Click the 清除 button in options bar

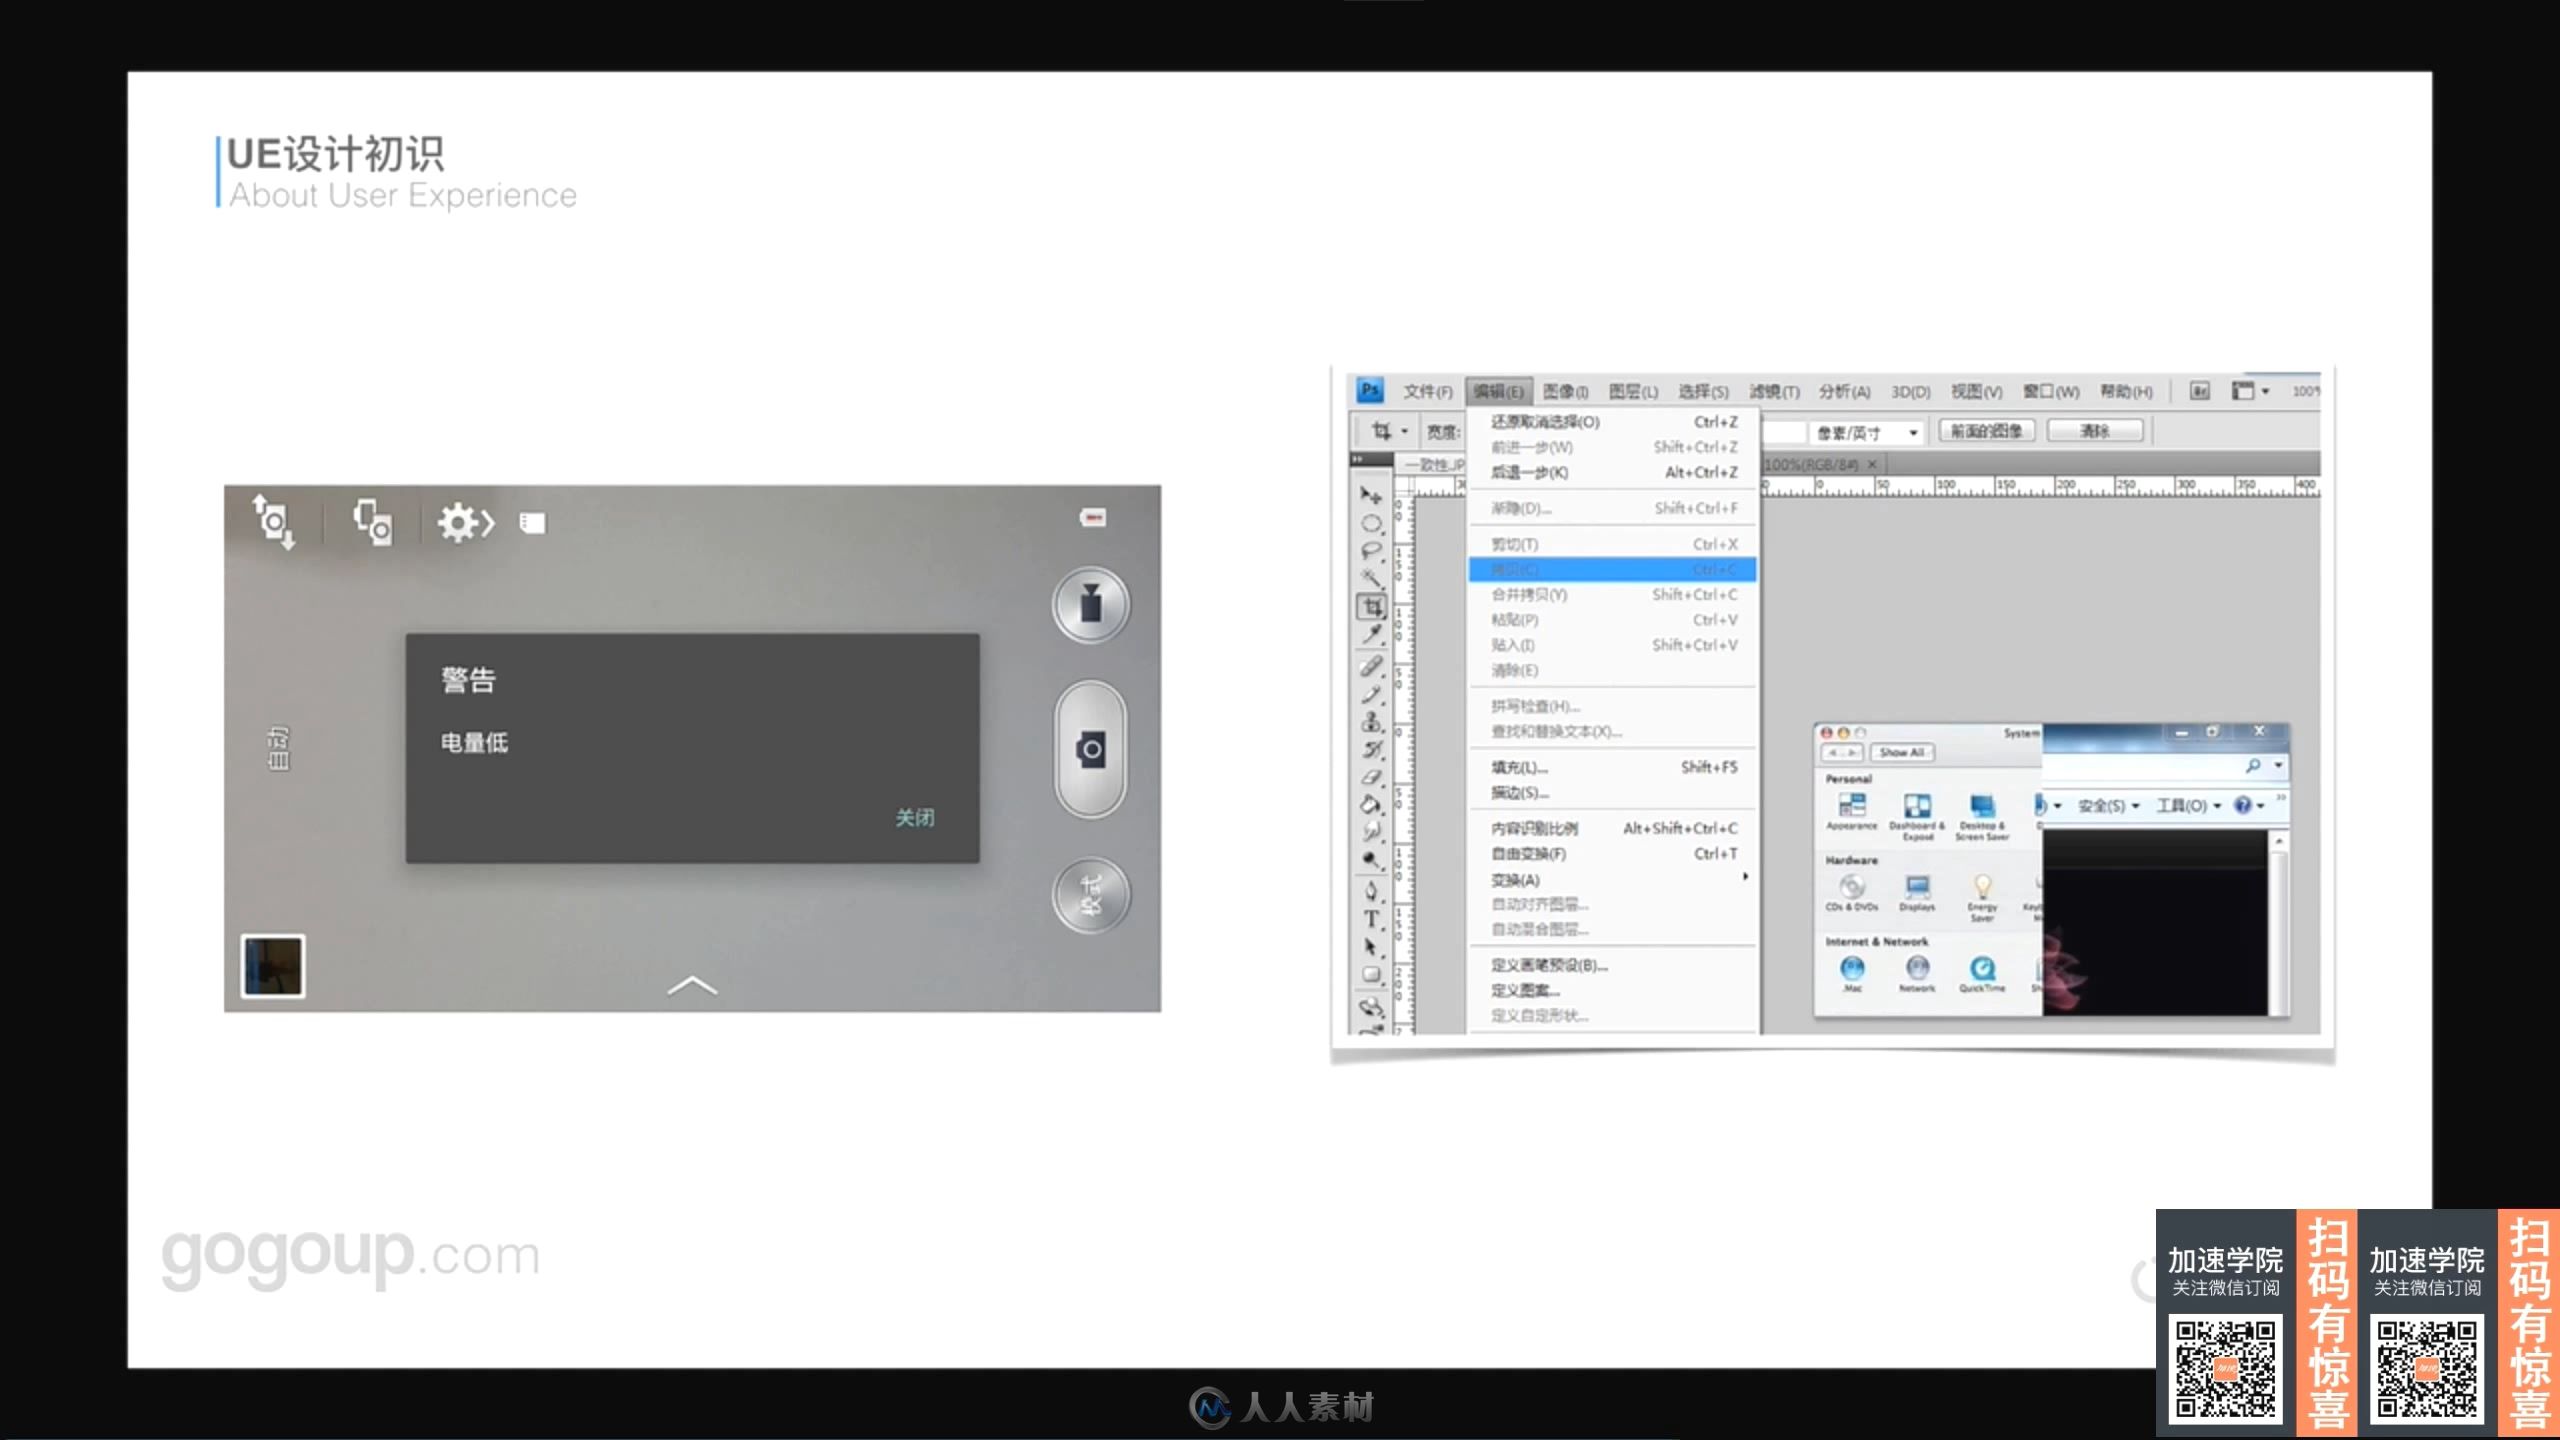pos(2094,431)
